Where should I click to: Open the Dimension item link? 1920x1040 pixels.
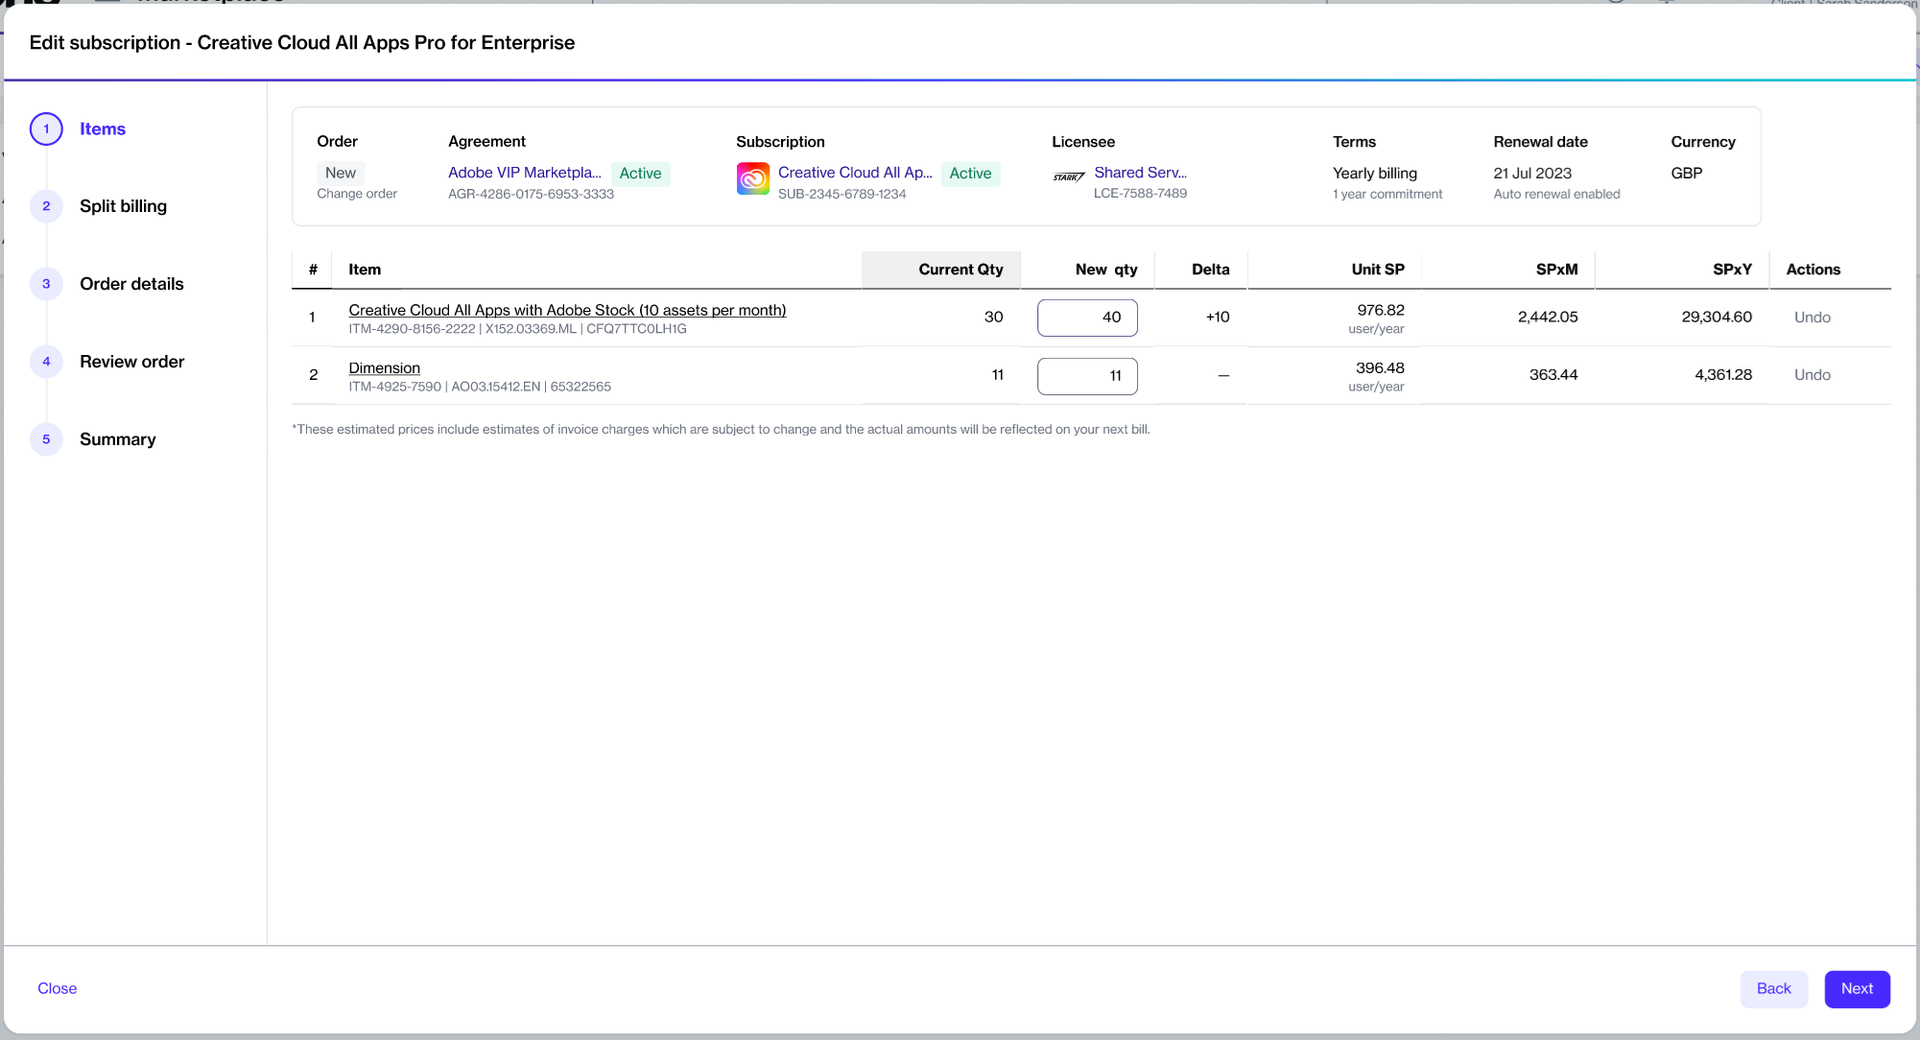pos(384,368)
